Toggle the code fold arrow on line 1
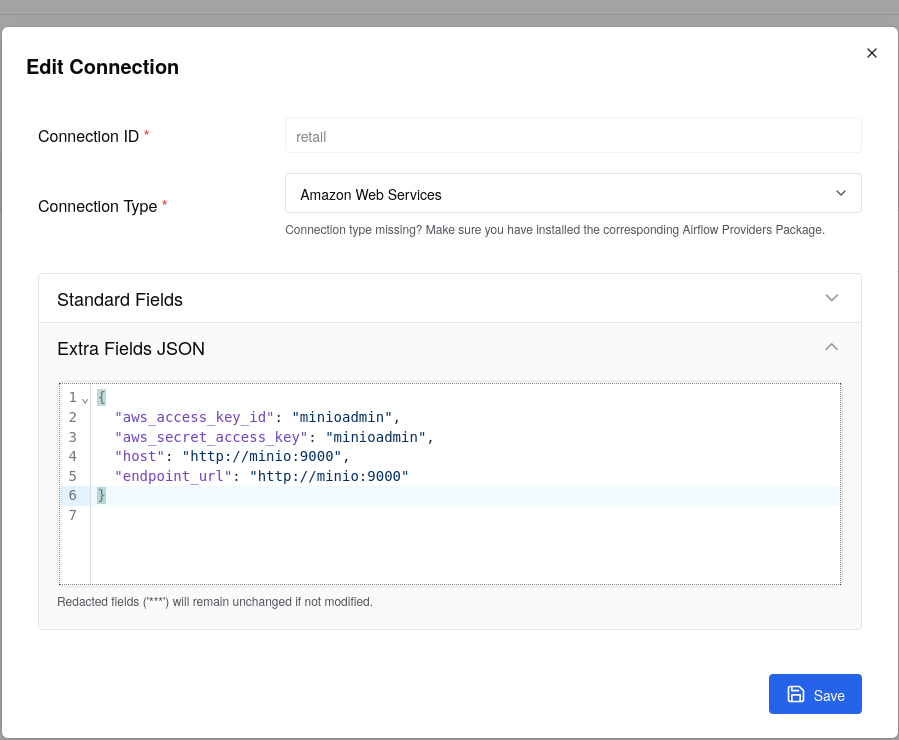The image size is (899, 740). pos(85,400)
